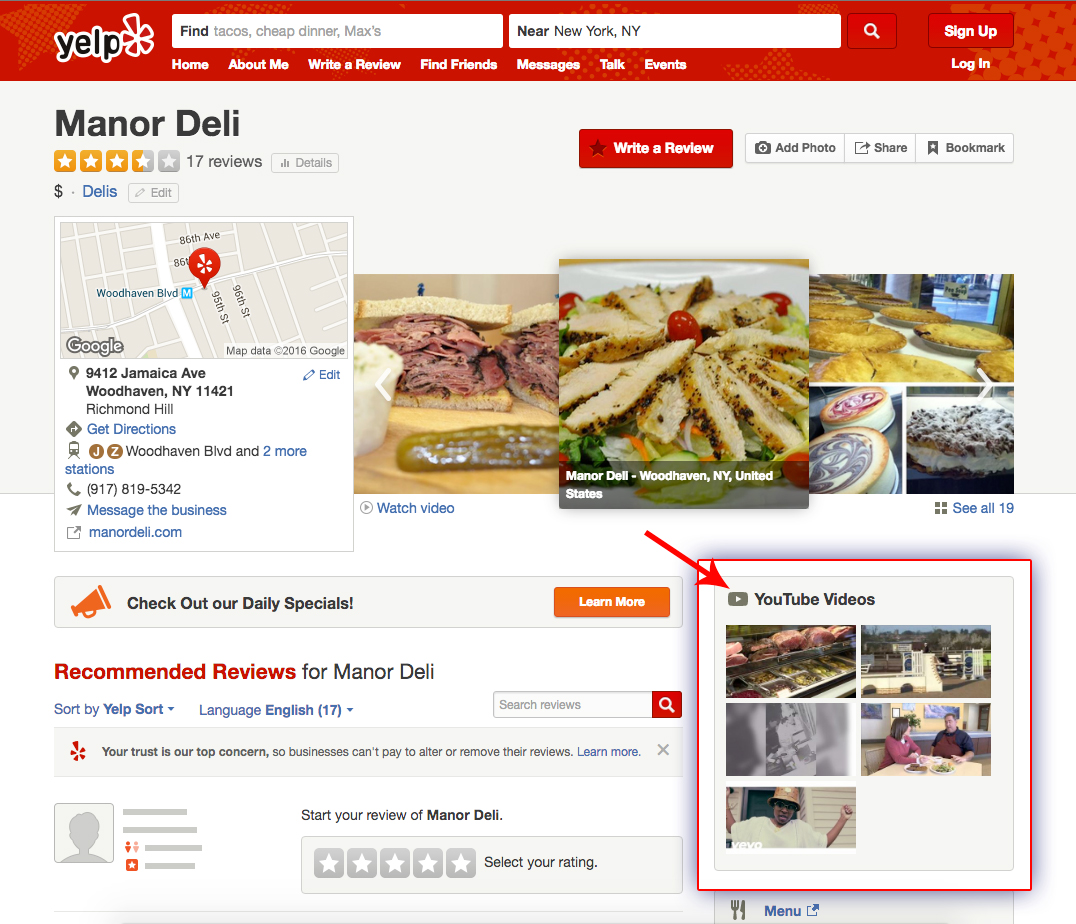Click the search reviews magnifier button

pyautogui.click(x=666, y=704)
